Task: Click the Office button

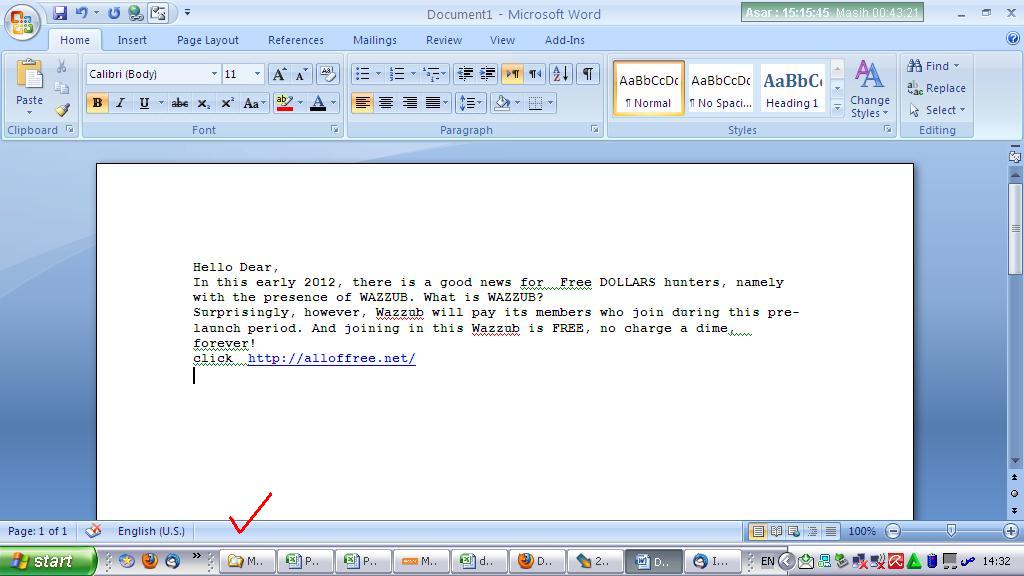Action: tap(22, 22)
